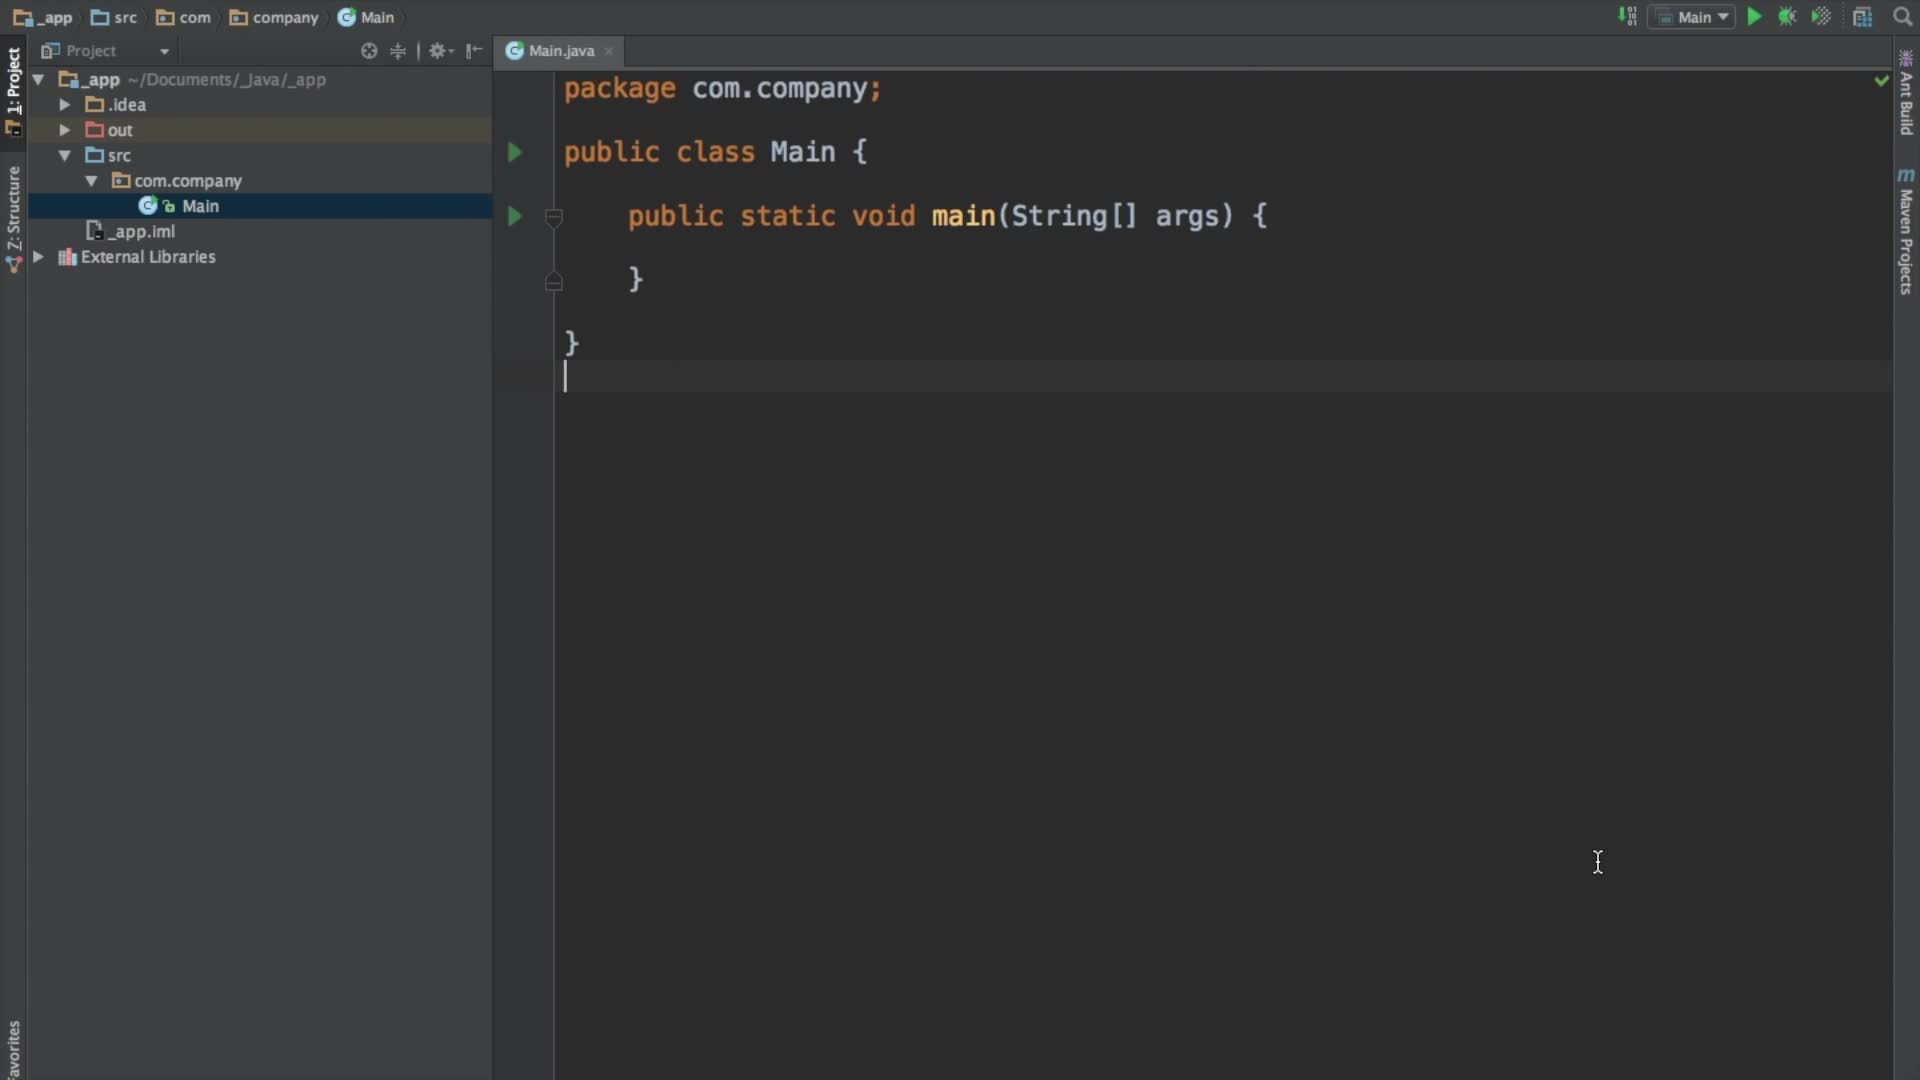Open Search Everywhere magnifier icon
The width and height of the screenshot is (1920, 1080).
tap(1902, 17)
